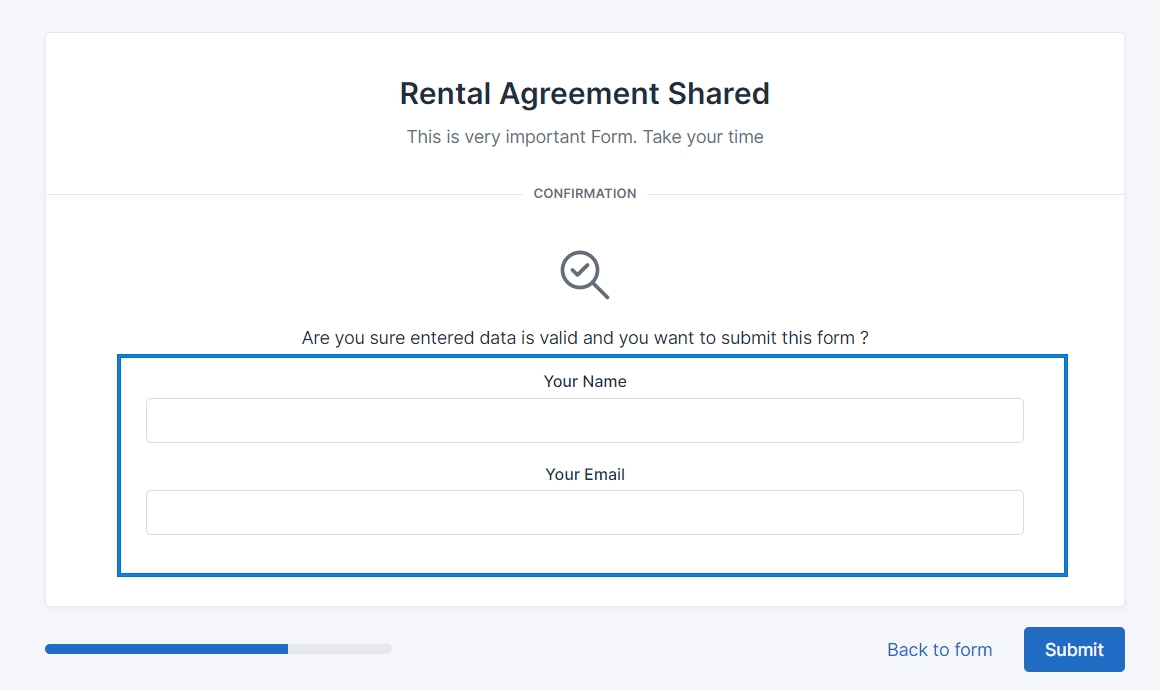The width and height of the screenshot is (1160, 690).
Task: Focus the Your Email input field
Action: pos(584,512)
